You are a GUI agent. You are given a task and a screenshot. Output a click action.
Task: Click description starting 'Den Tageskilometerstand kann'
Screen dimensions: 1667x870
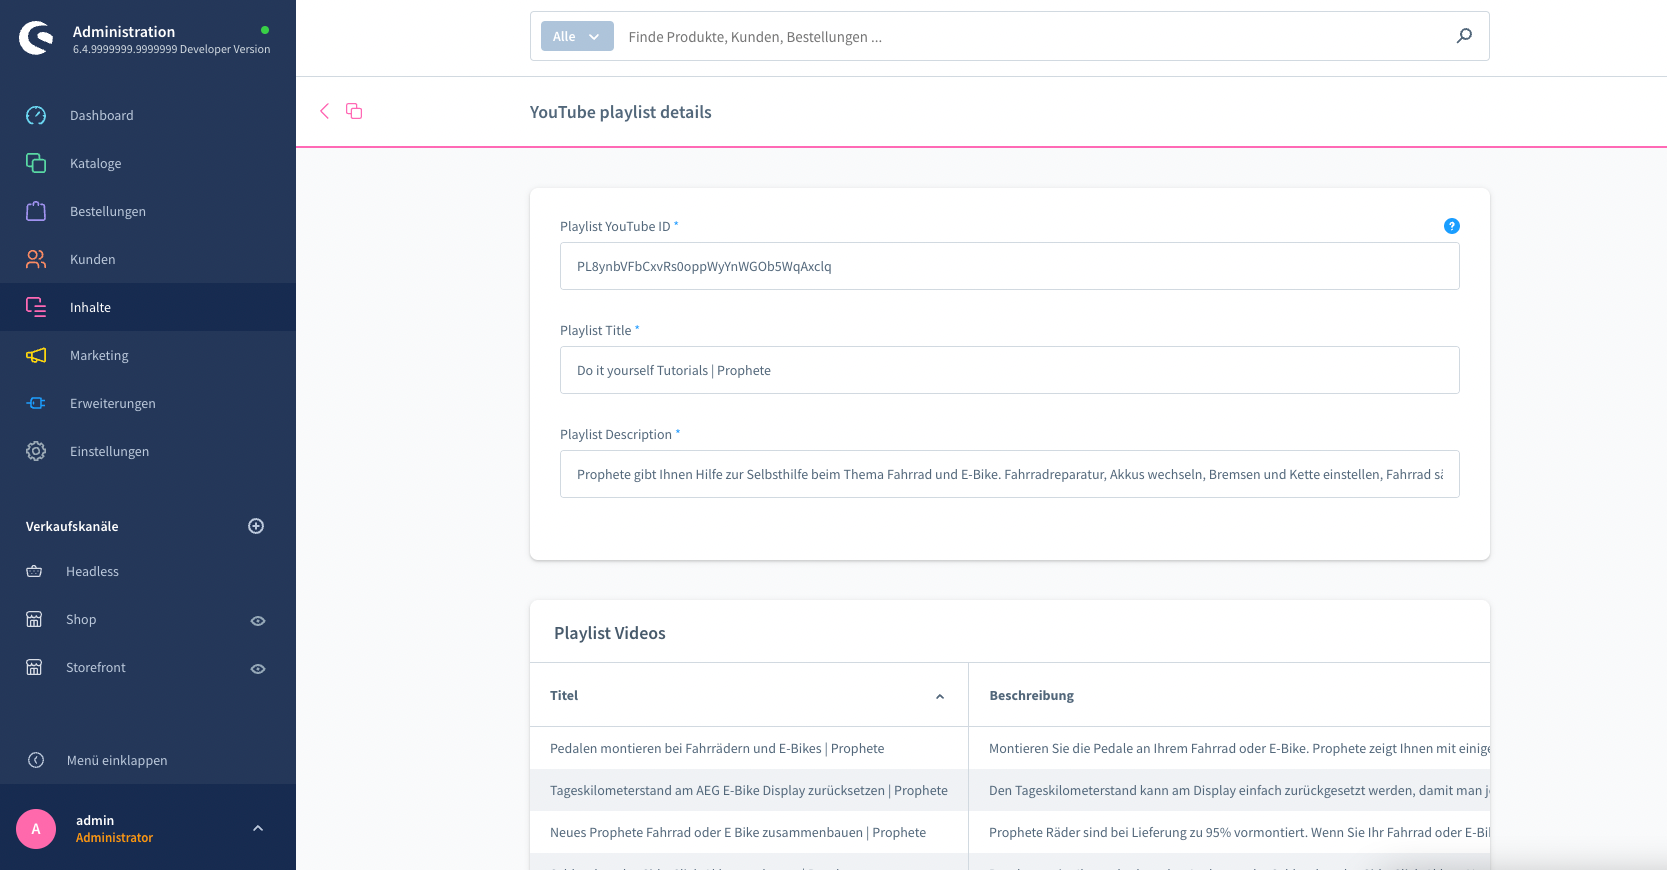coord(1239,790)
